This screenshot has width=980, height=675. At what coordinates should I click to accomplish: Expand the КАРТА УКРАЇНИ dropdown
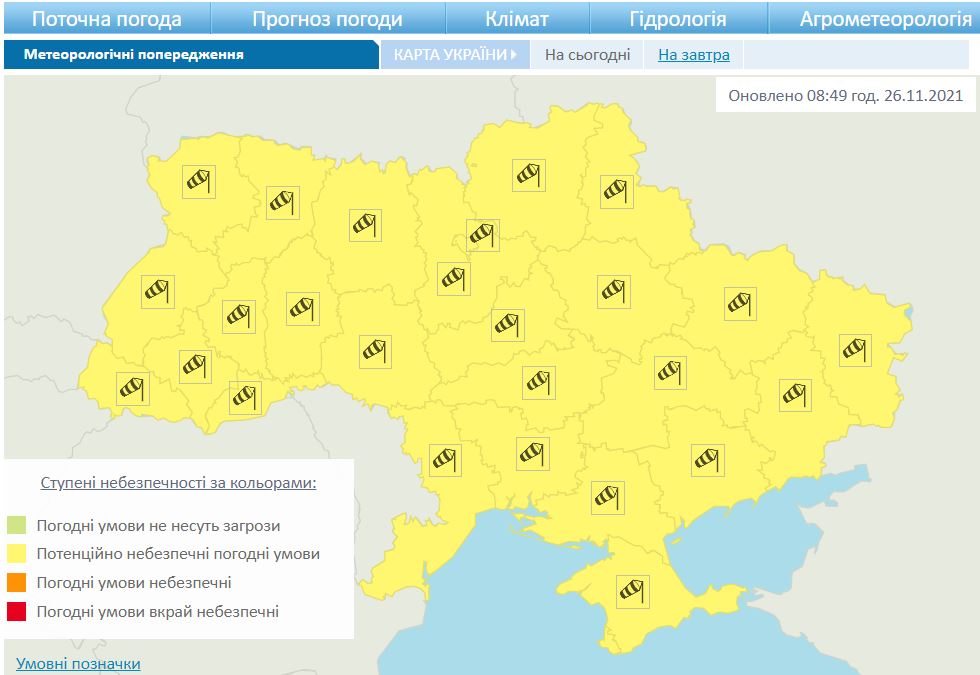click(x=455, y=55)
